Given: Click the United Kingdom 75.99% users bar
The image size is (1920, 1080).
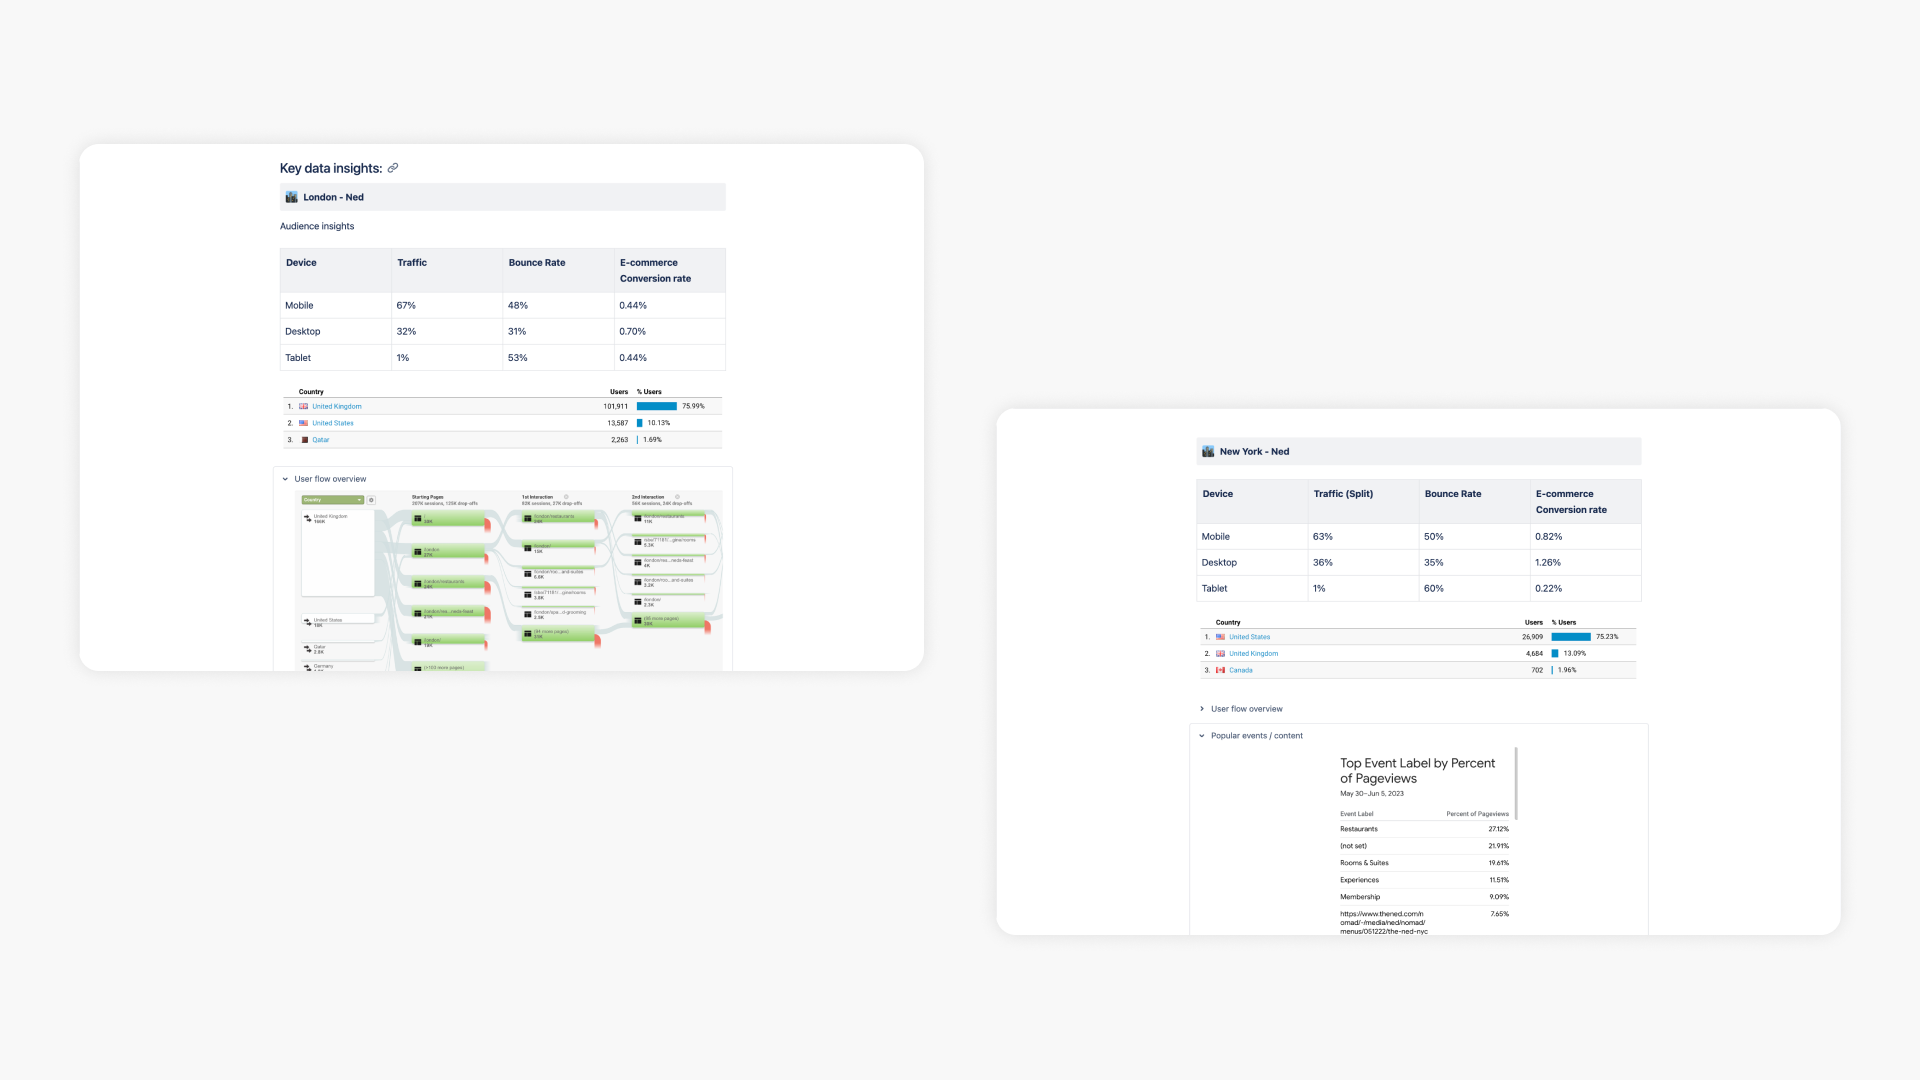Looking at the screenshot, I should click(x=656, y=407).
